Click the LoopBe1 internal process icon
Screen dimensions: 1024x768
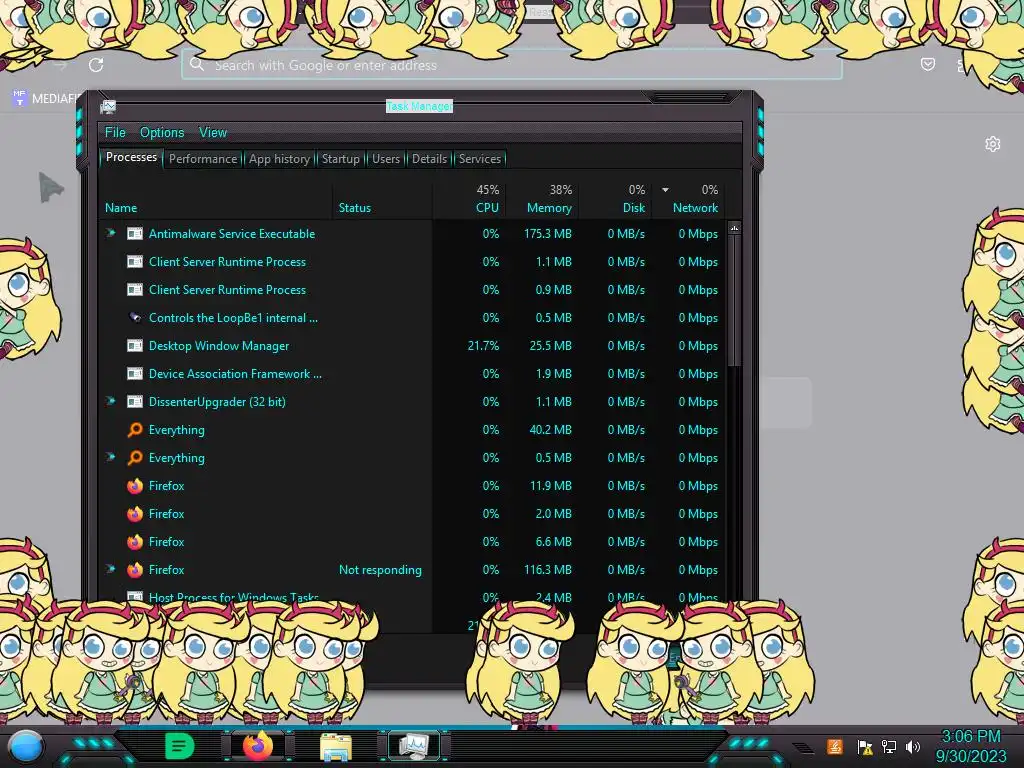(x=135, y=317)
